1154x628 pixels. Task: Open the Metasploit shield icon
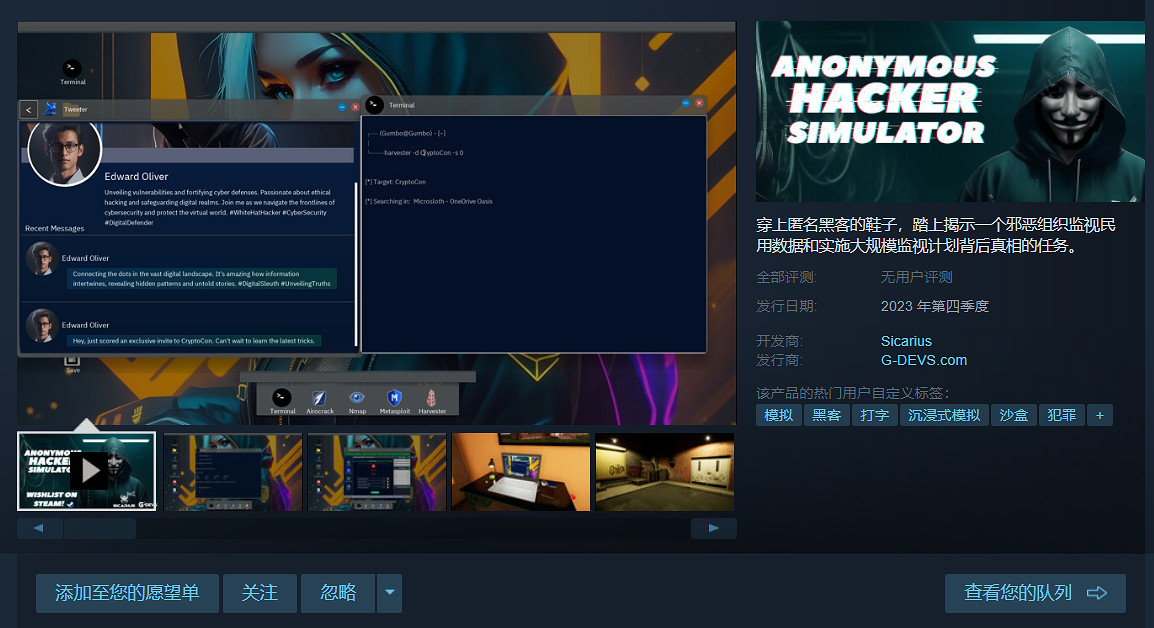point(395,399)
